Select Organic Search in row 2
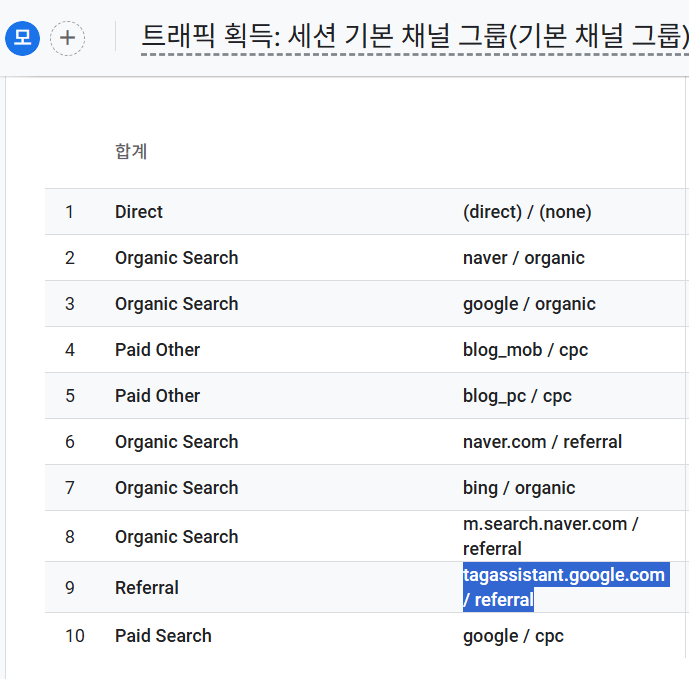689x679 pixels. (x=176, y=258)
